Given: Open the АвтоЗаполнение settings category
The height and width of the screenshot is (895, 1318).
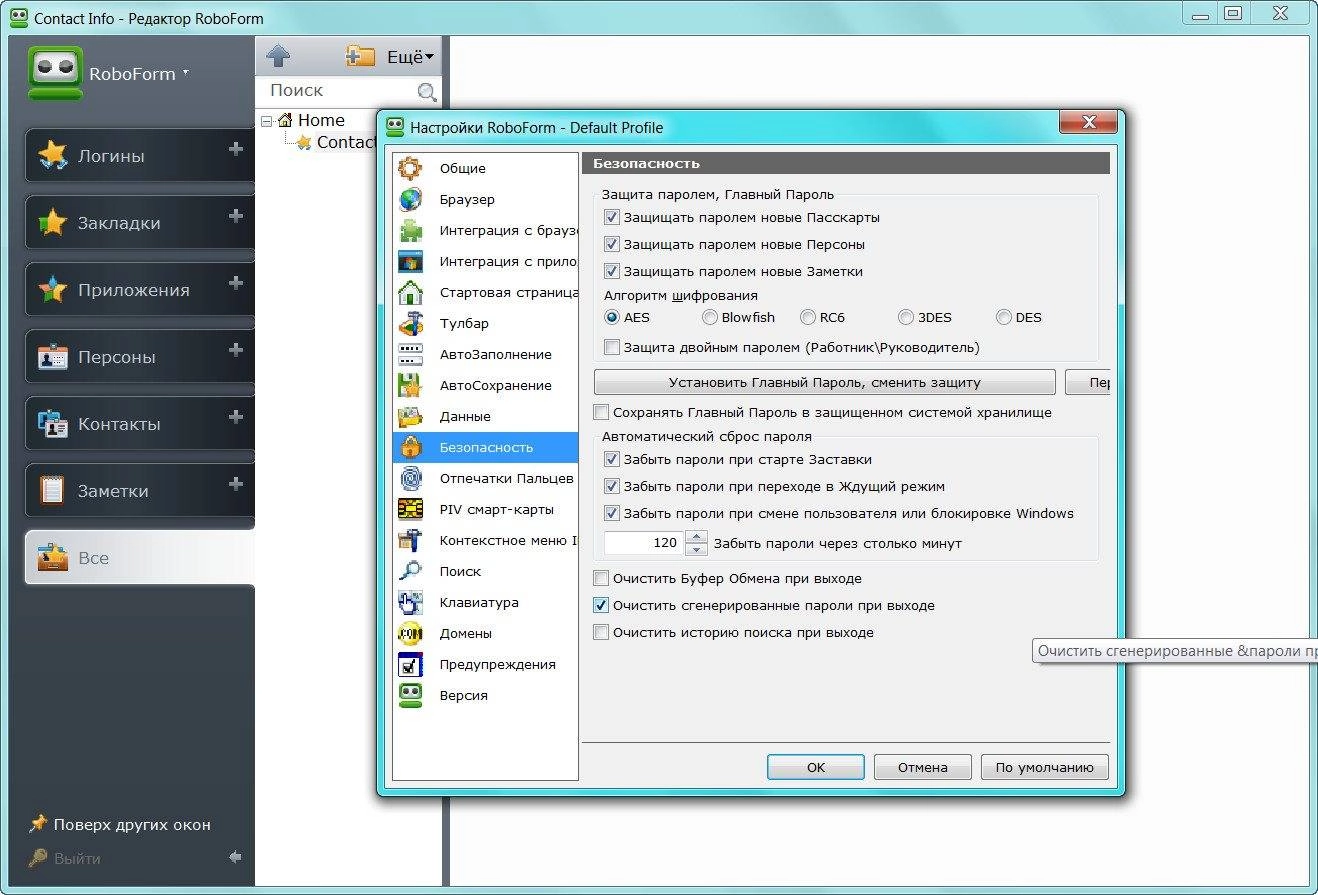Looking at the screenshot, I should coord(485,354).
